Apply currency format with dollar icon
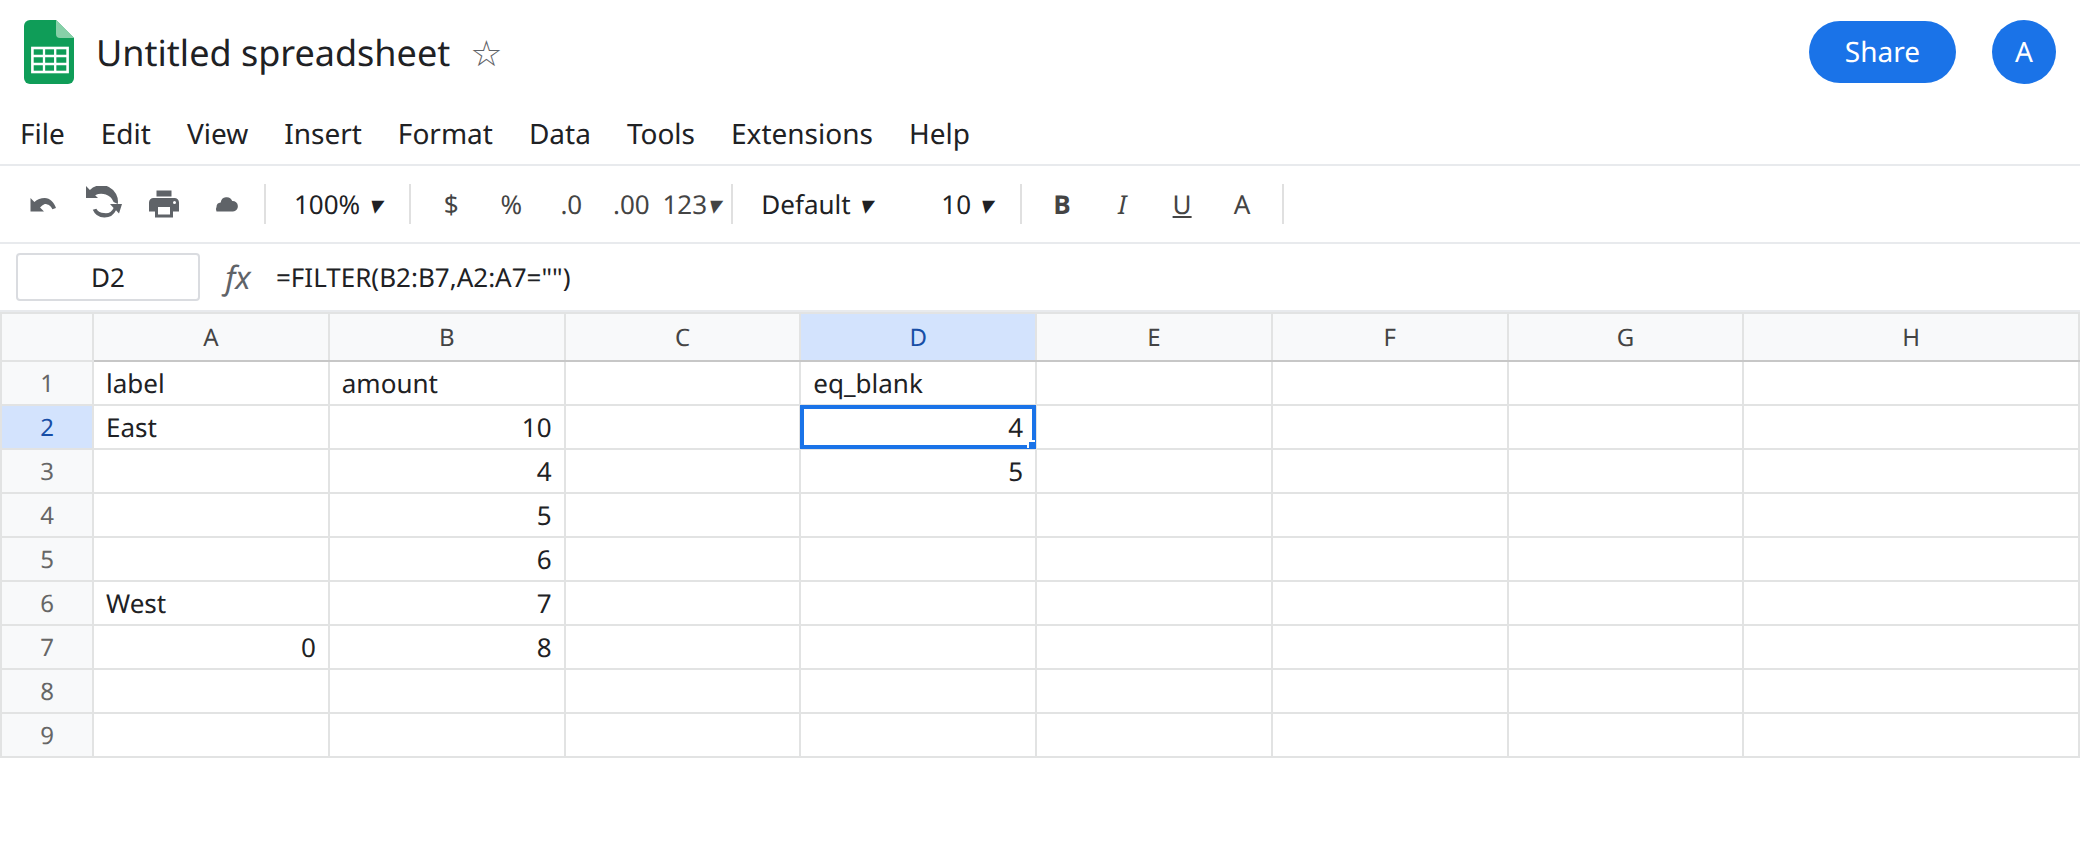2080x860 pixels. [451, 205]
